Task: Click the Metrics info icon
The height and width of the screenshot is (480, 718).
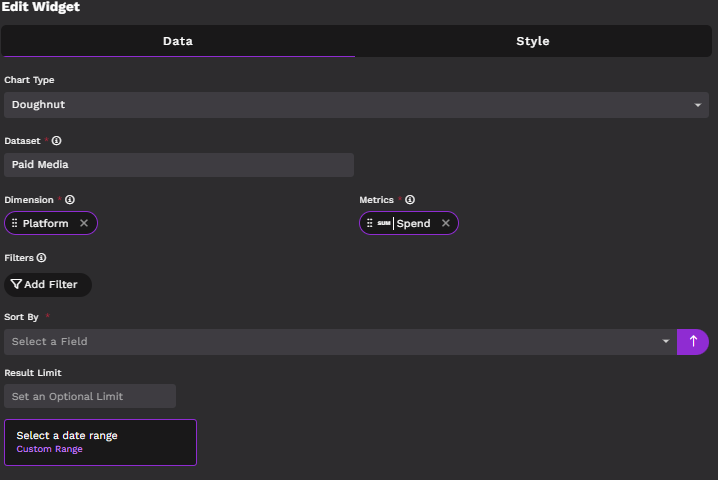Action: click(410, 200)
